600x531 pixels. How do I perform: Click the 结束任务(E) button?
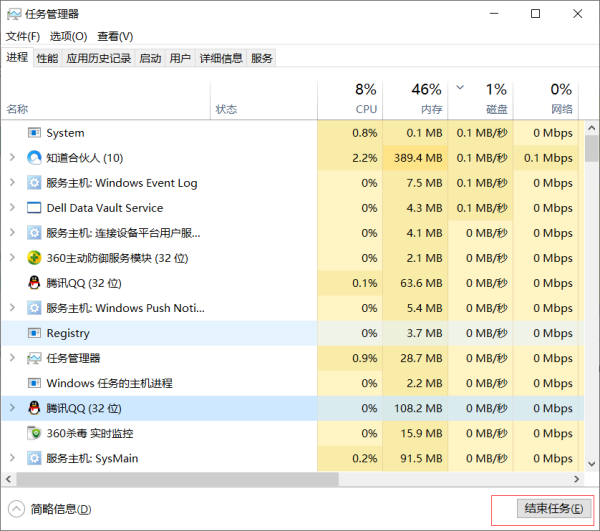pos(553,508)
